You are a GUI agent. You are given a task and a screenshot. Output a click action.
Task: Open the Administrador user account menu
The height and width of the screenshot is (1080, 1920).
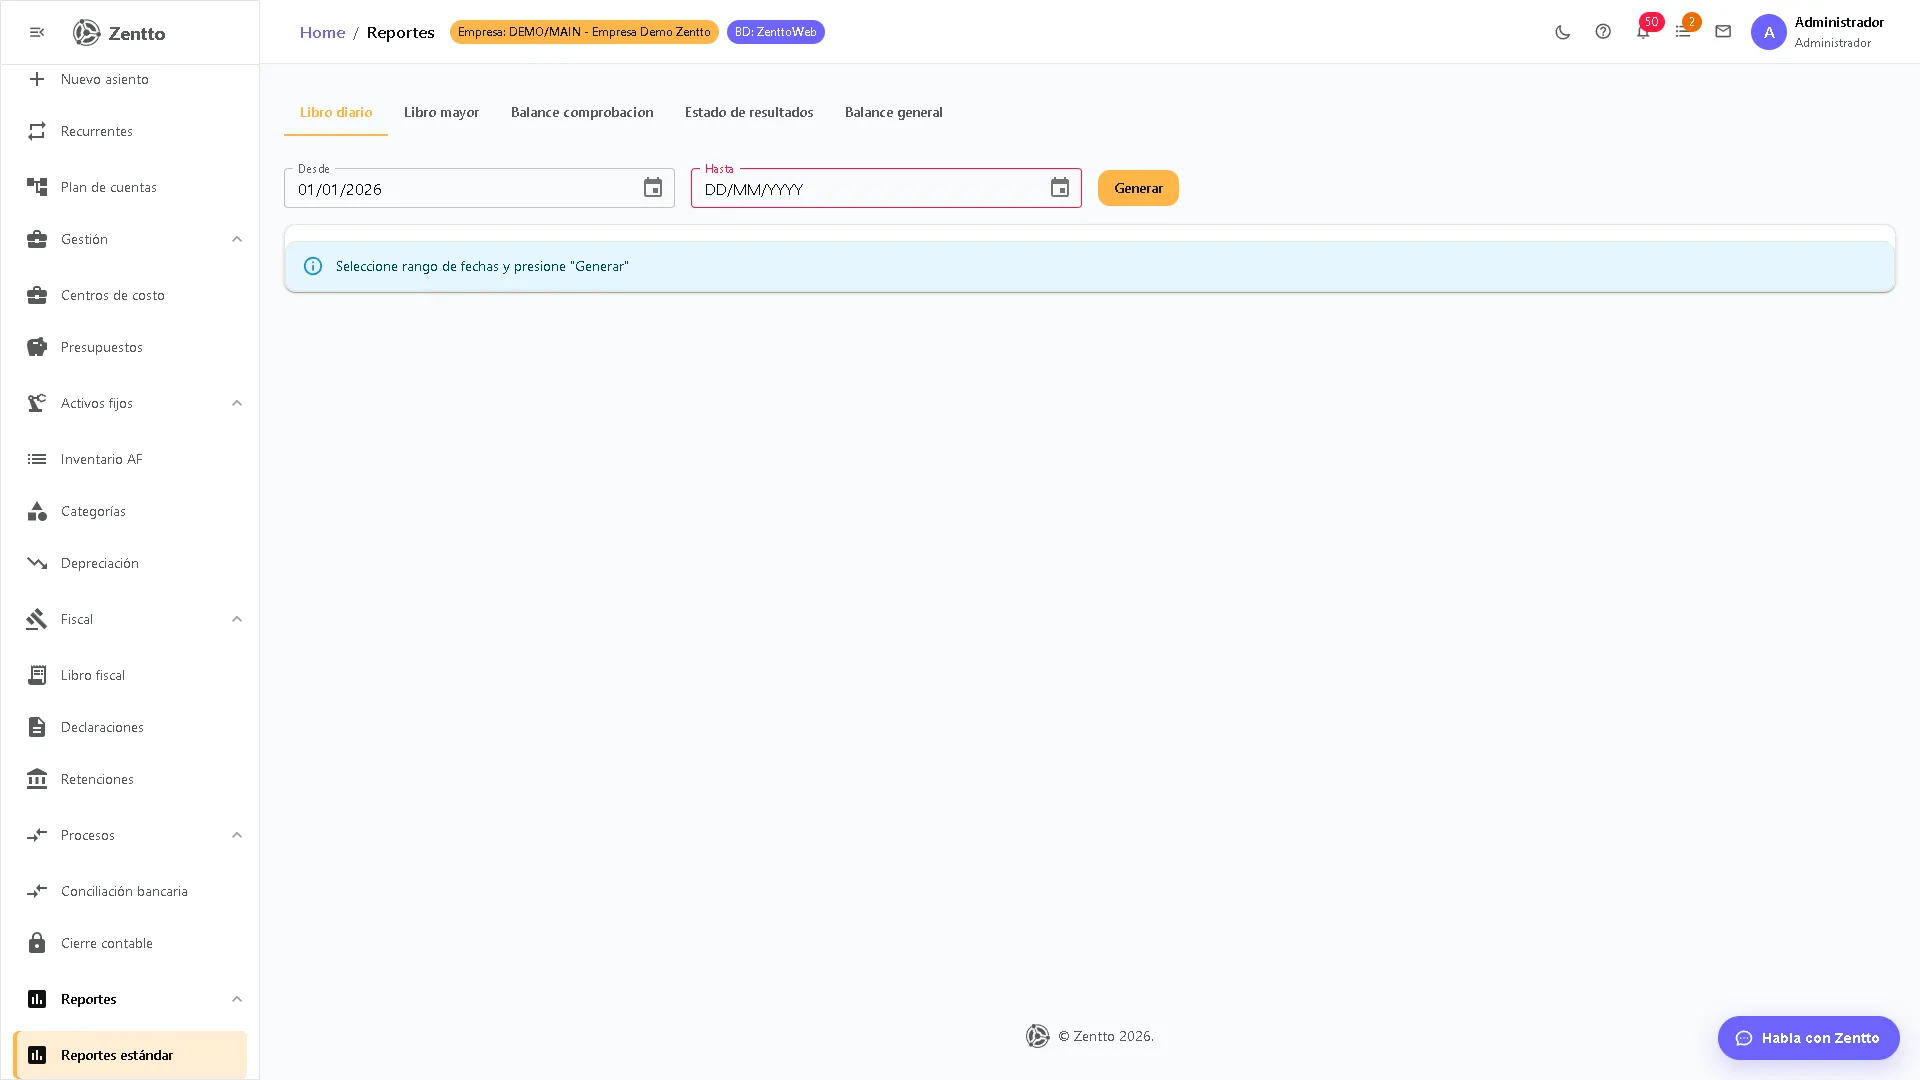[x=1818, y=32]
